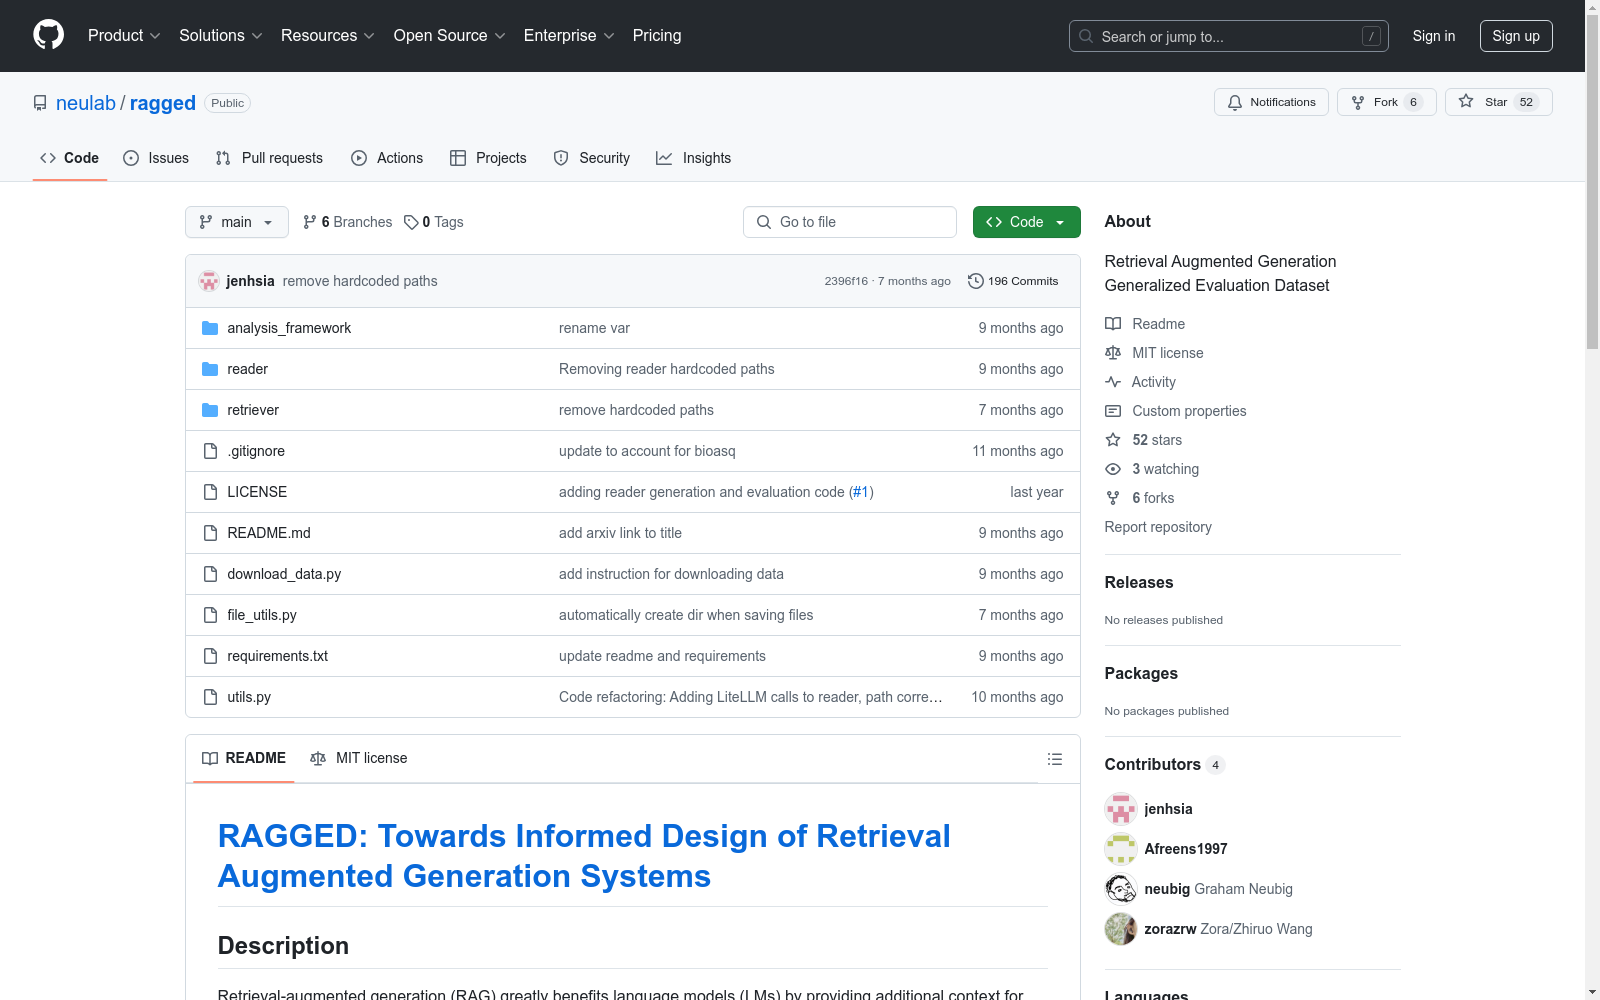
Task: Click the book icon beside Readme in About
Action: coord(1113,324)
